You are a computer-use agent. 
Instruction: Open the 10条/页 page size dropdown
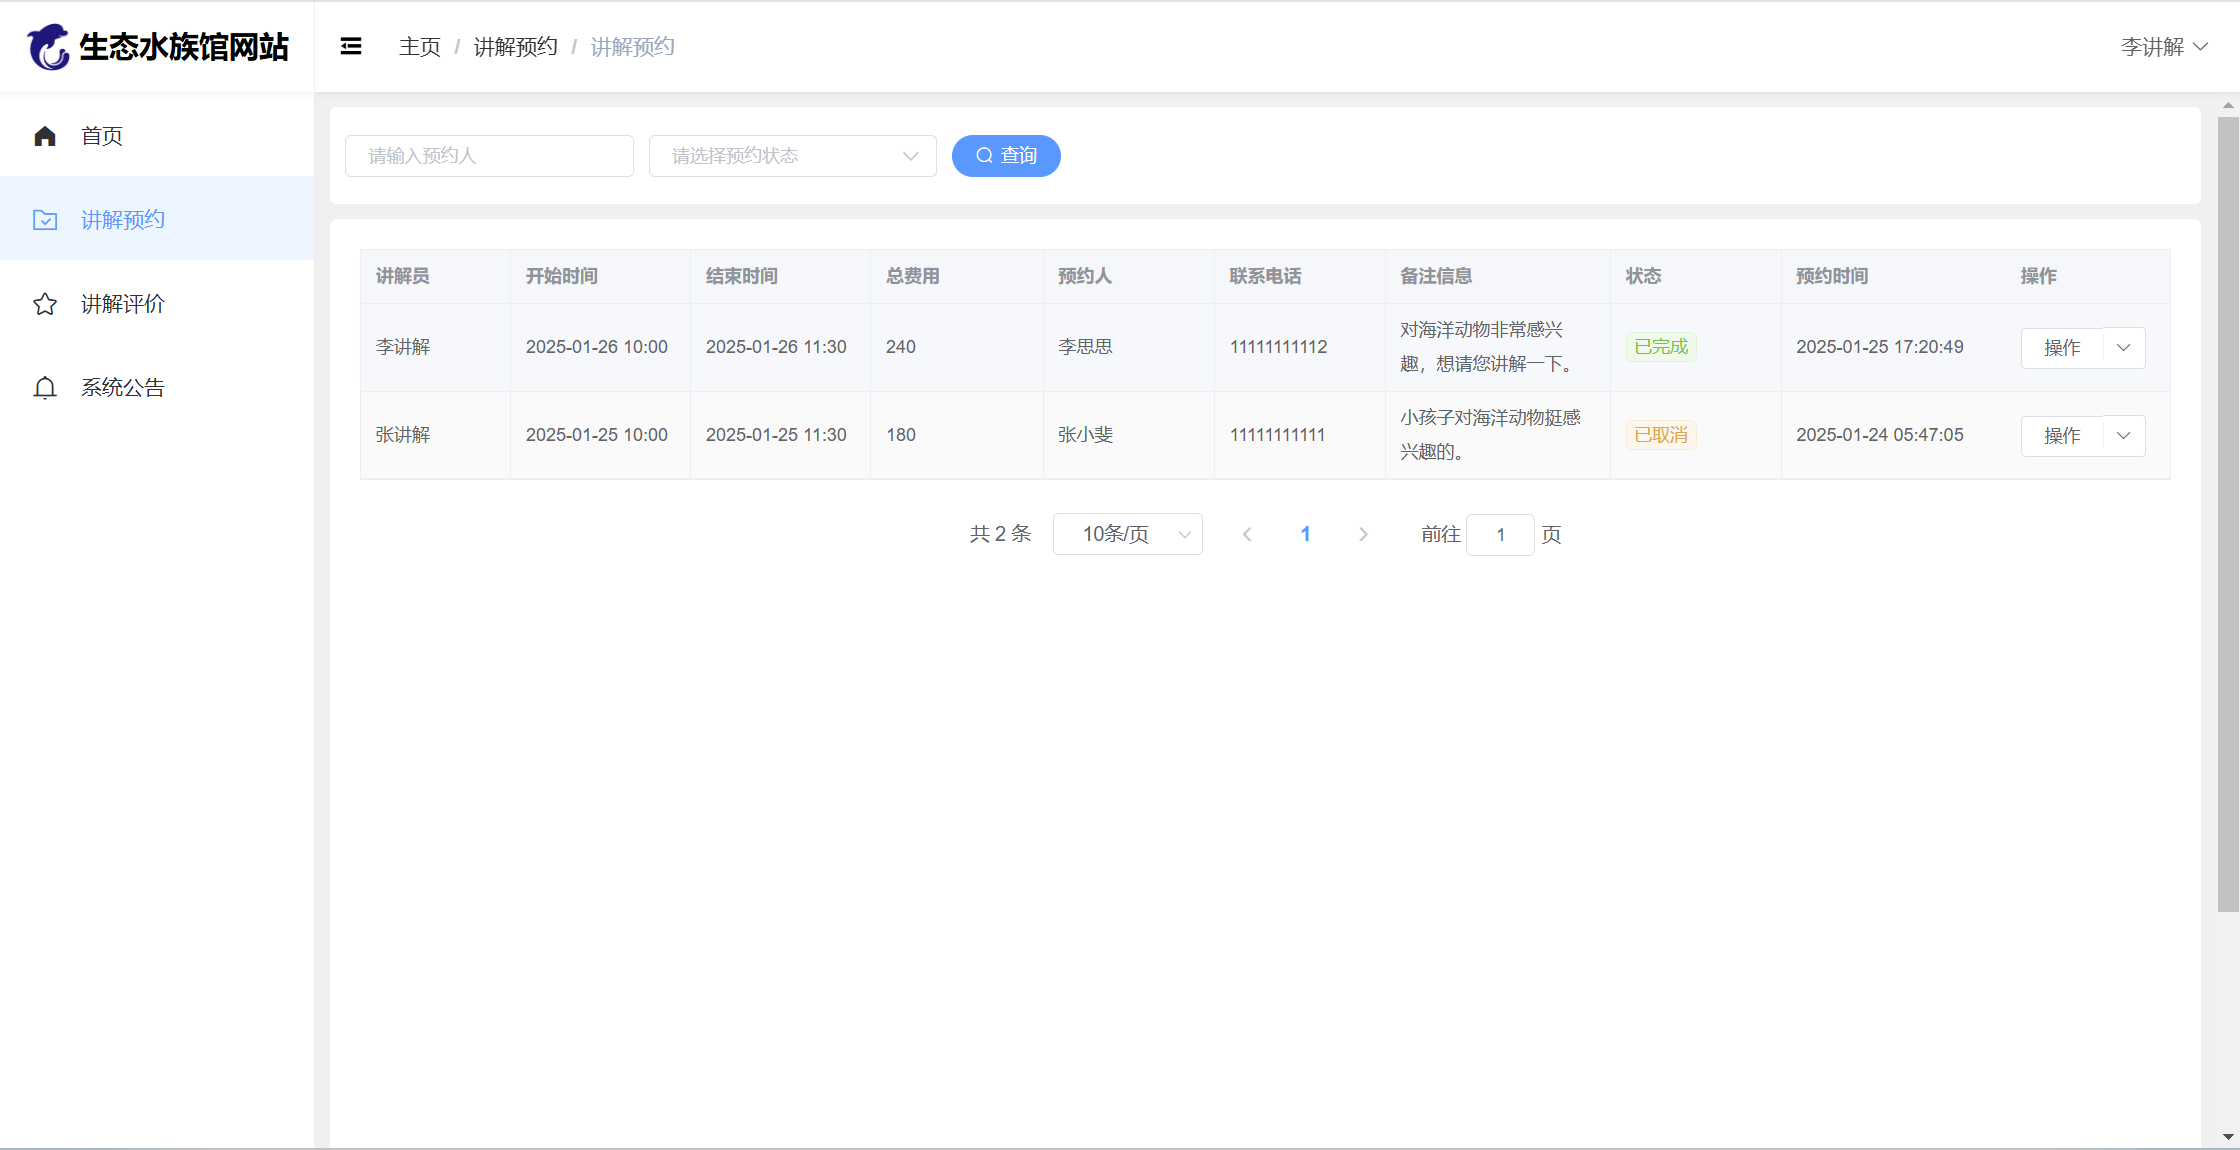click(x=1127, y=535)
